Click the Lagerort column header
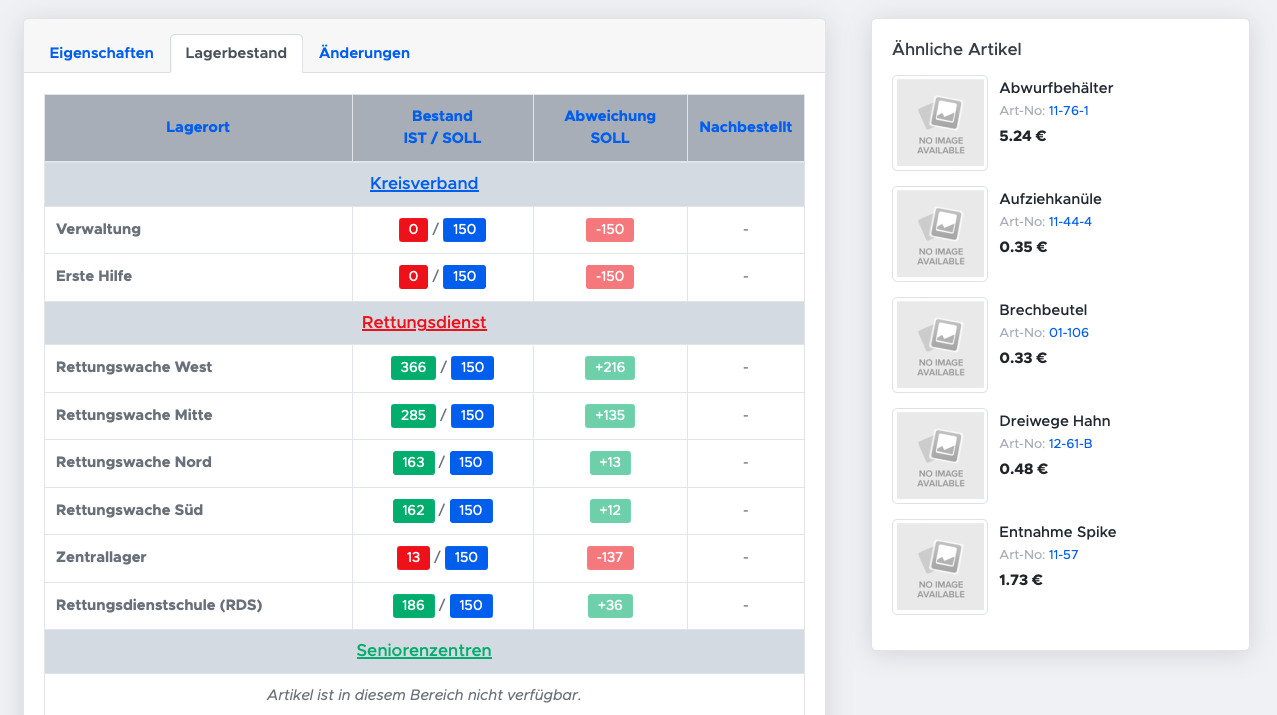This screenshot has height=715, width=1277. tap(198, 127)
